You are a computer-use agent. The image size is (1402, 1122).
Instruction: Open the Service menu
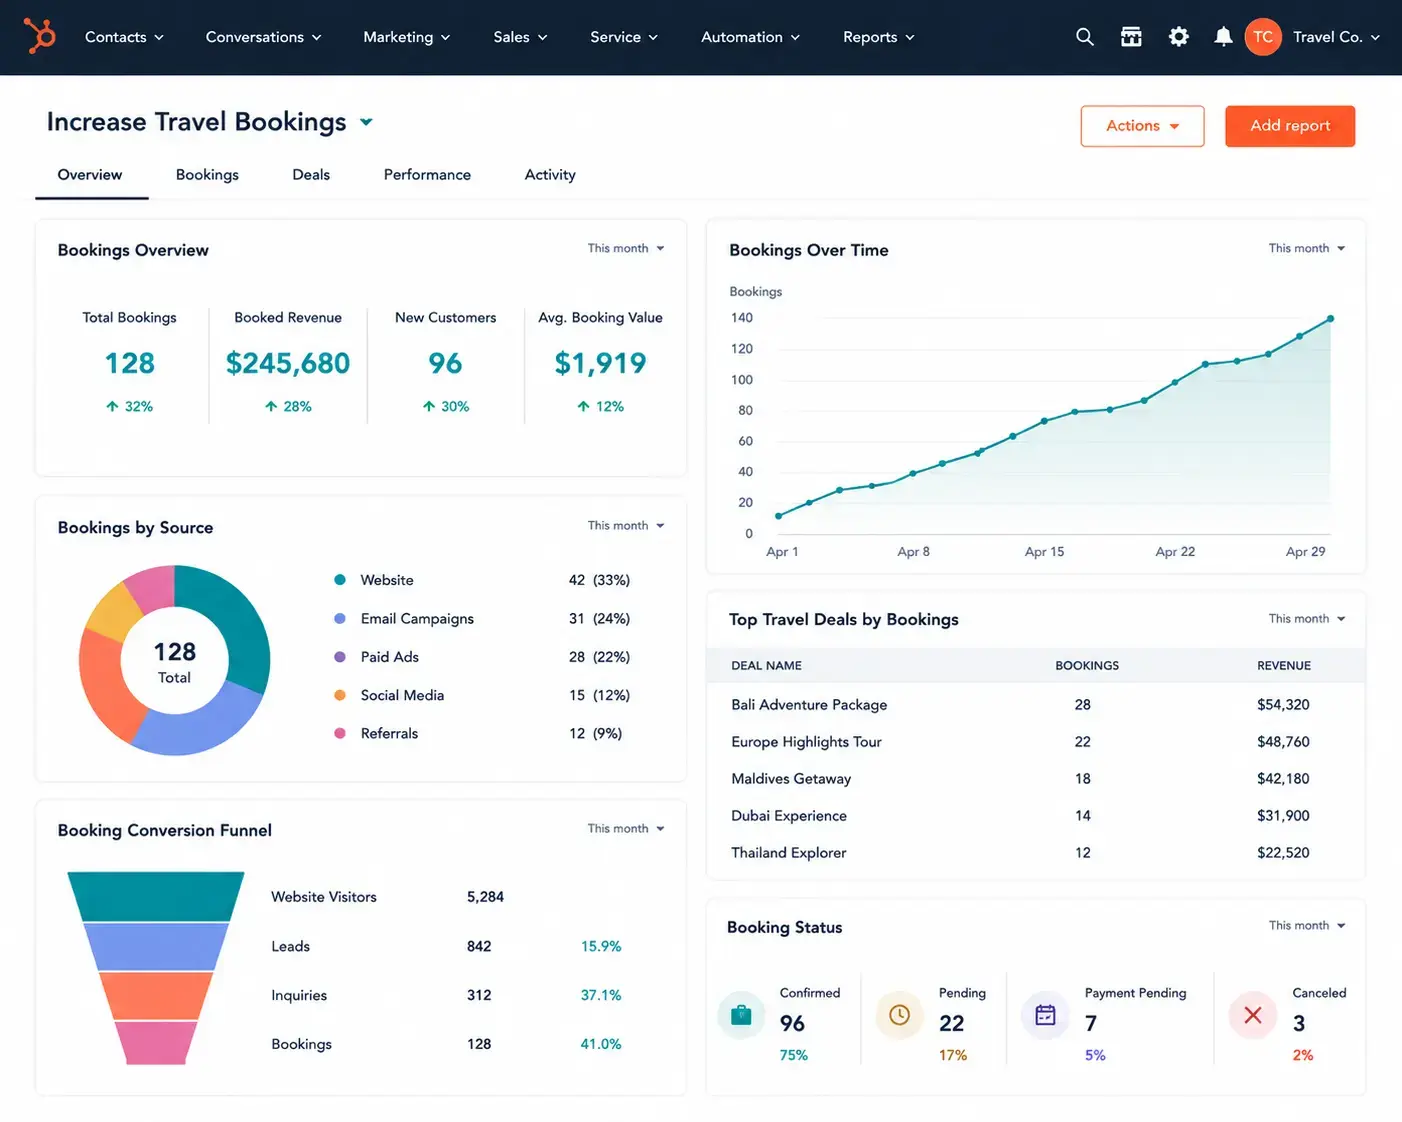click(624, 37)
